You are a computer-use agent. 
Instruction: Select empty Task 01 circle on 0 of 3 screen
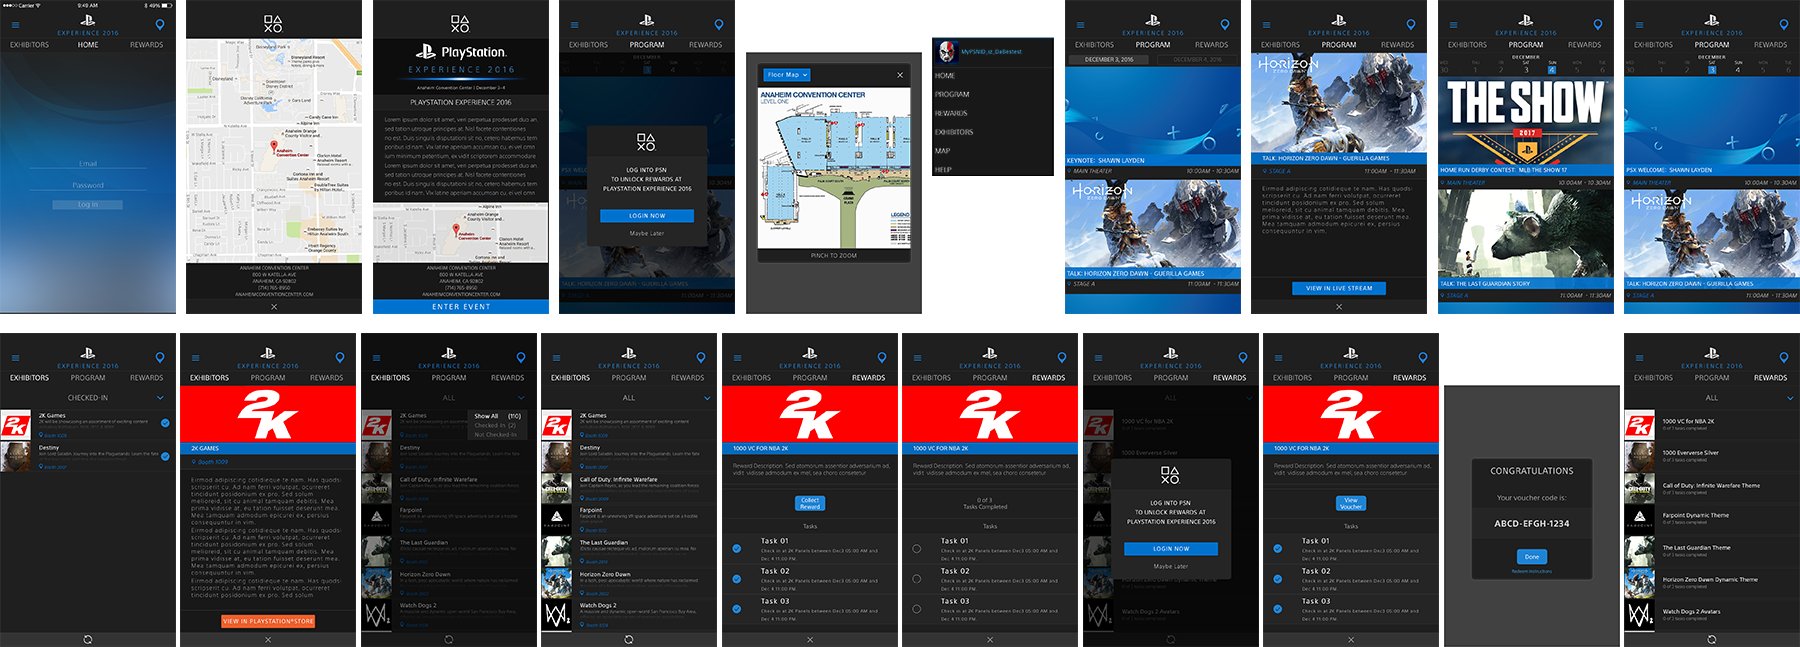click(x=916, y=548)
